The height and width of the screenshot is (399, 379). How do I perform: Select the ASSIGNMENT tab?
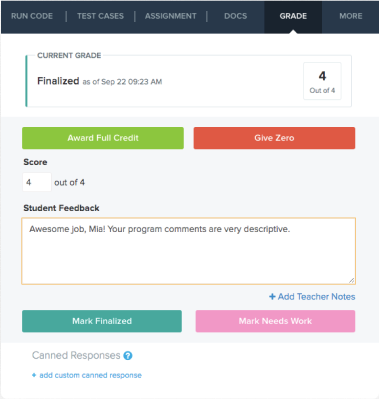coord(171,16)
